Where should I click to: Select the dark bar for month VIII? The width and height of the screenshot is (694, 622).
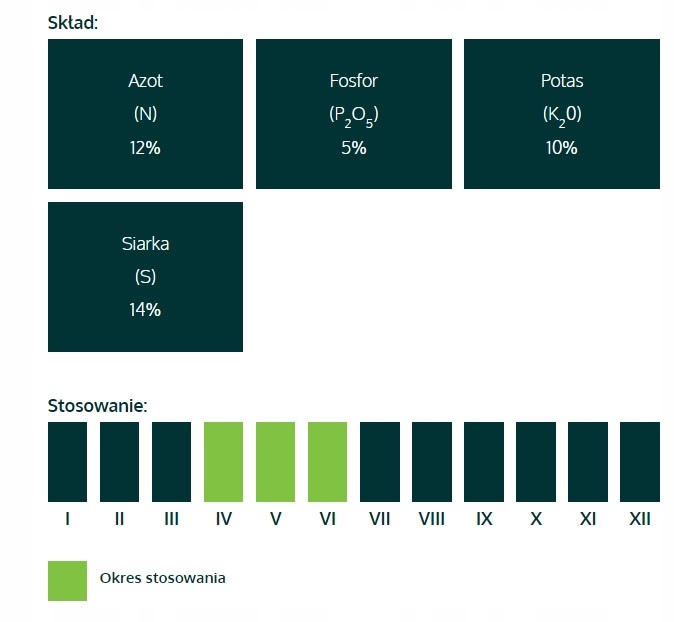click(431, 462)
